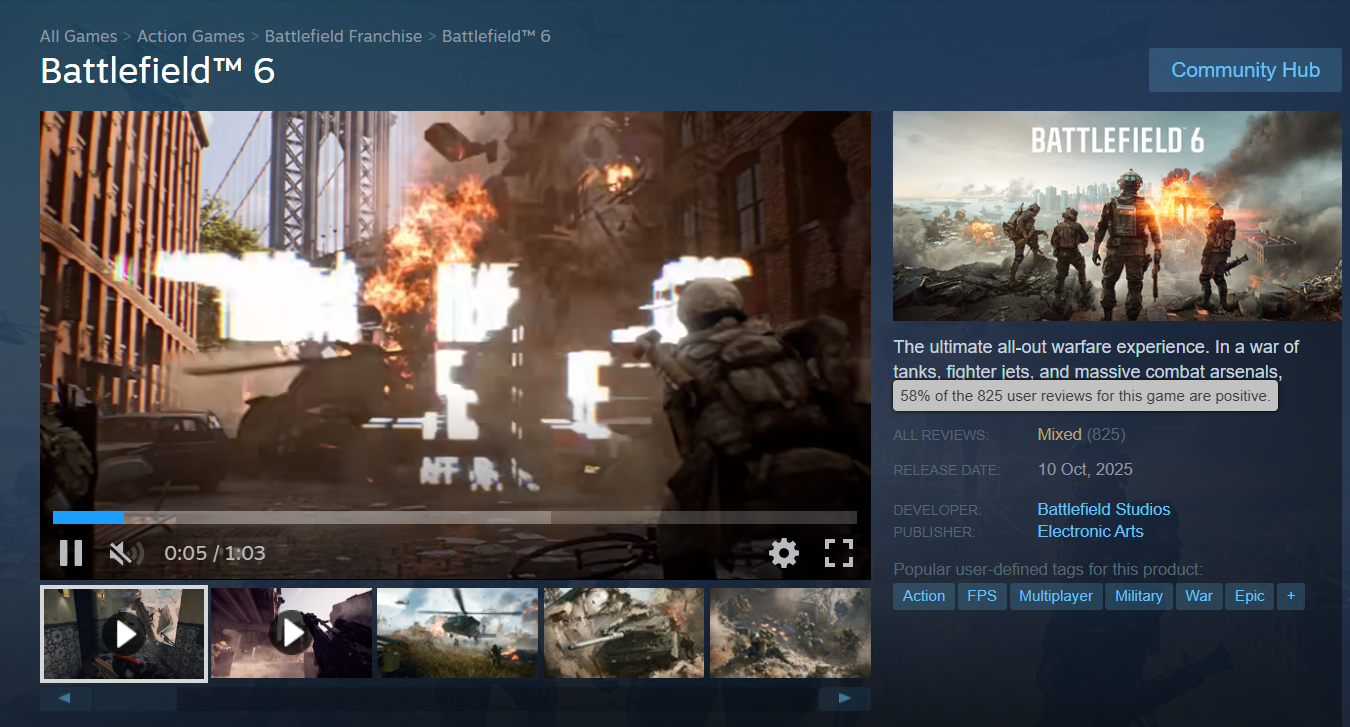
Task: Seek along the video progress bar
Action: [x=455, y=517]
